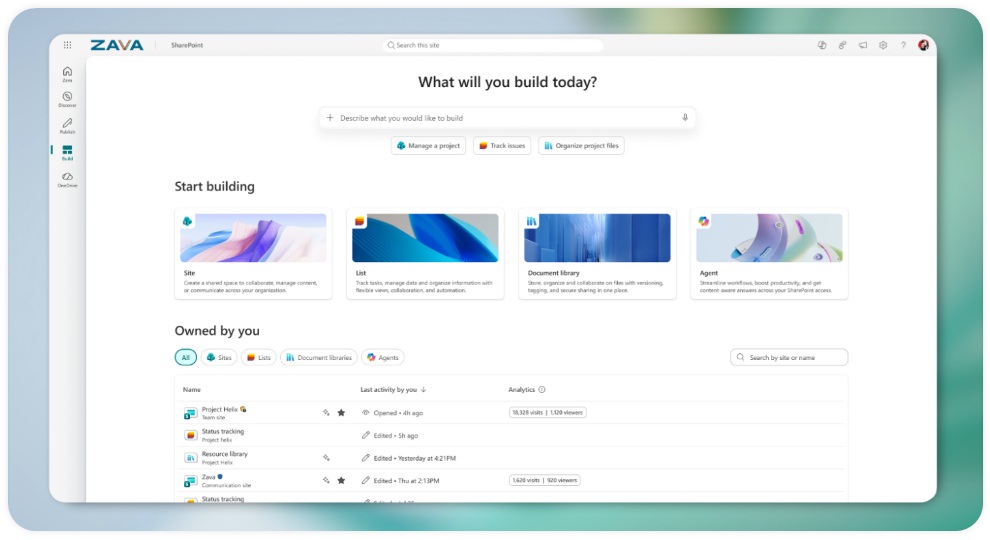Click the ZAVA logo
The height and width of the screenshot is (540, 990).
coord(117,45)
